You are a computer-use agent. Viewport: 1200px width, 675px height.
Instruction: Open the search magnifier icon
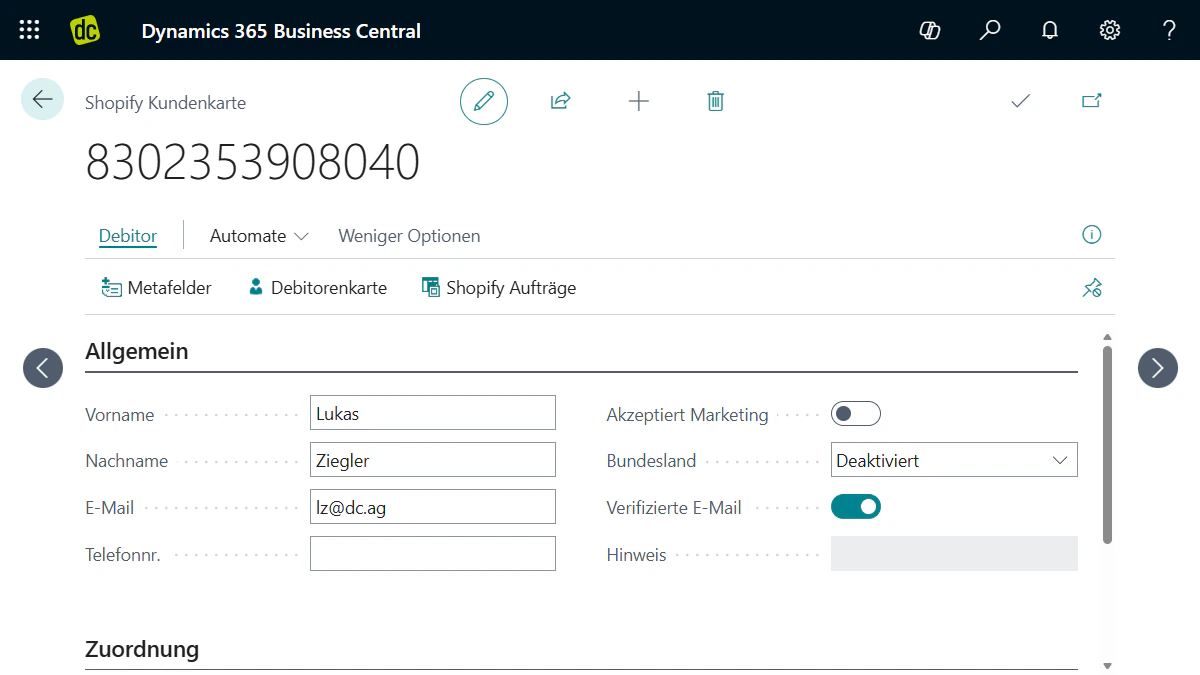[x=990, y=30]
